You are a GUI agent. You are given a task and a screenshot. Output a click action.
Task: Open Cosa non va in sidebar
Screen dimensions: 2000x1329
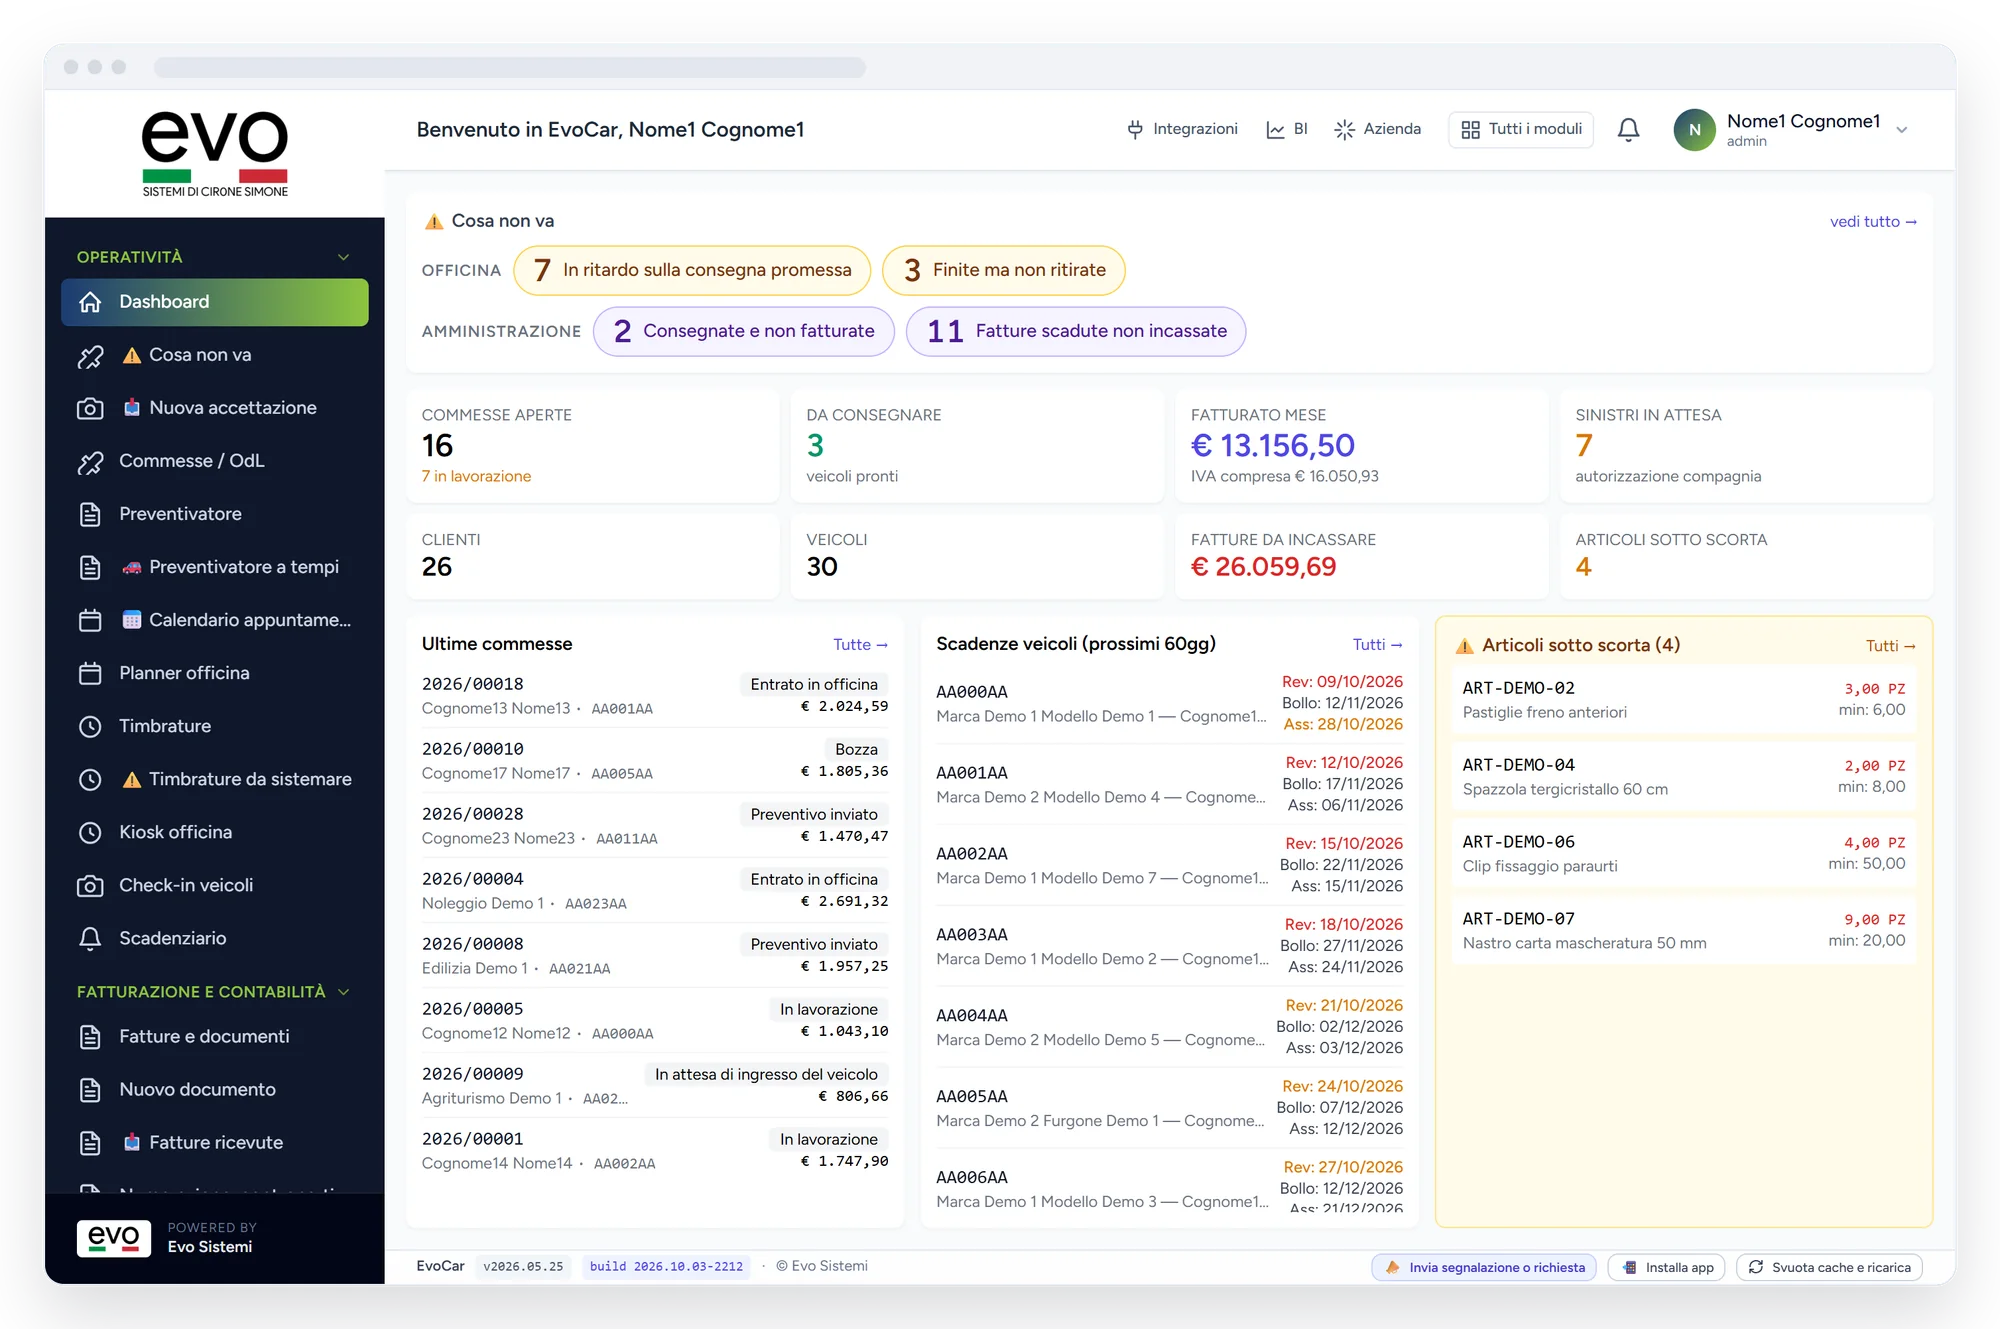point(214,355)
